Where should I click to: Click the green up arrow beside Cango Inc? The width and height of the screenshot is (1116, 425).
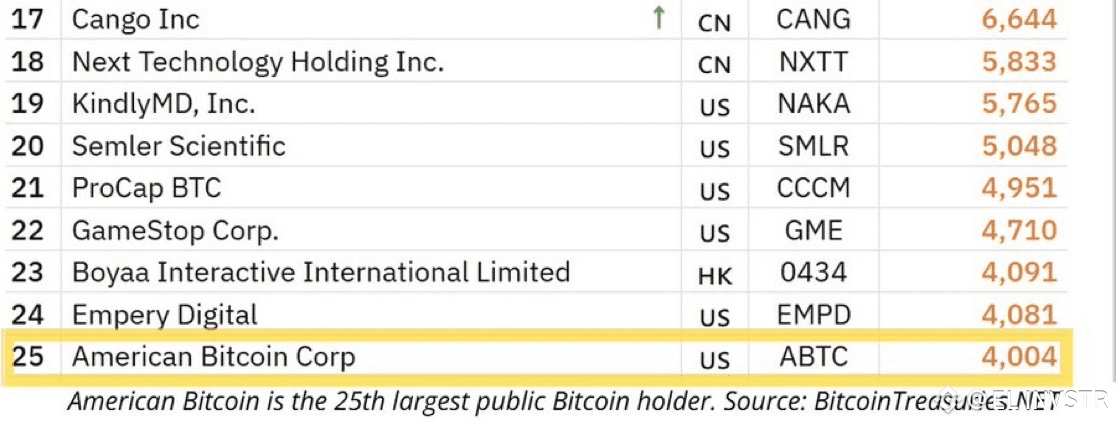point(658,19)
